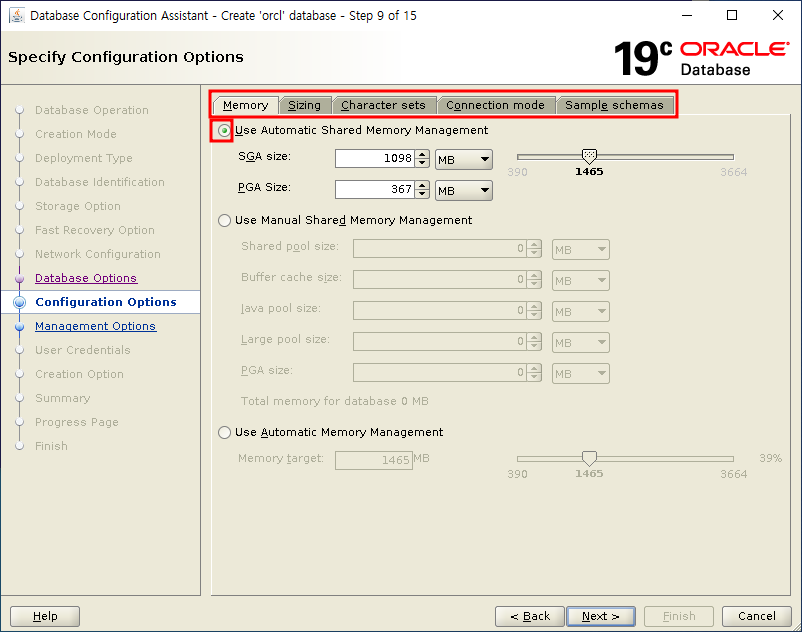
Task: Select Configuration Options step in sidebar
Action: click(x=105, y=302)
